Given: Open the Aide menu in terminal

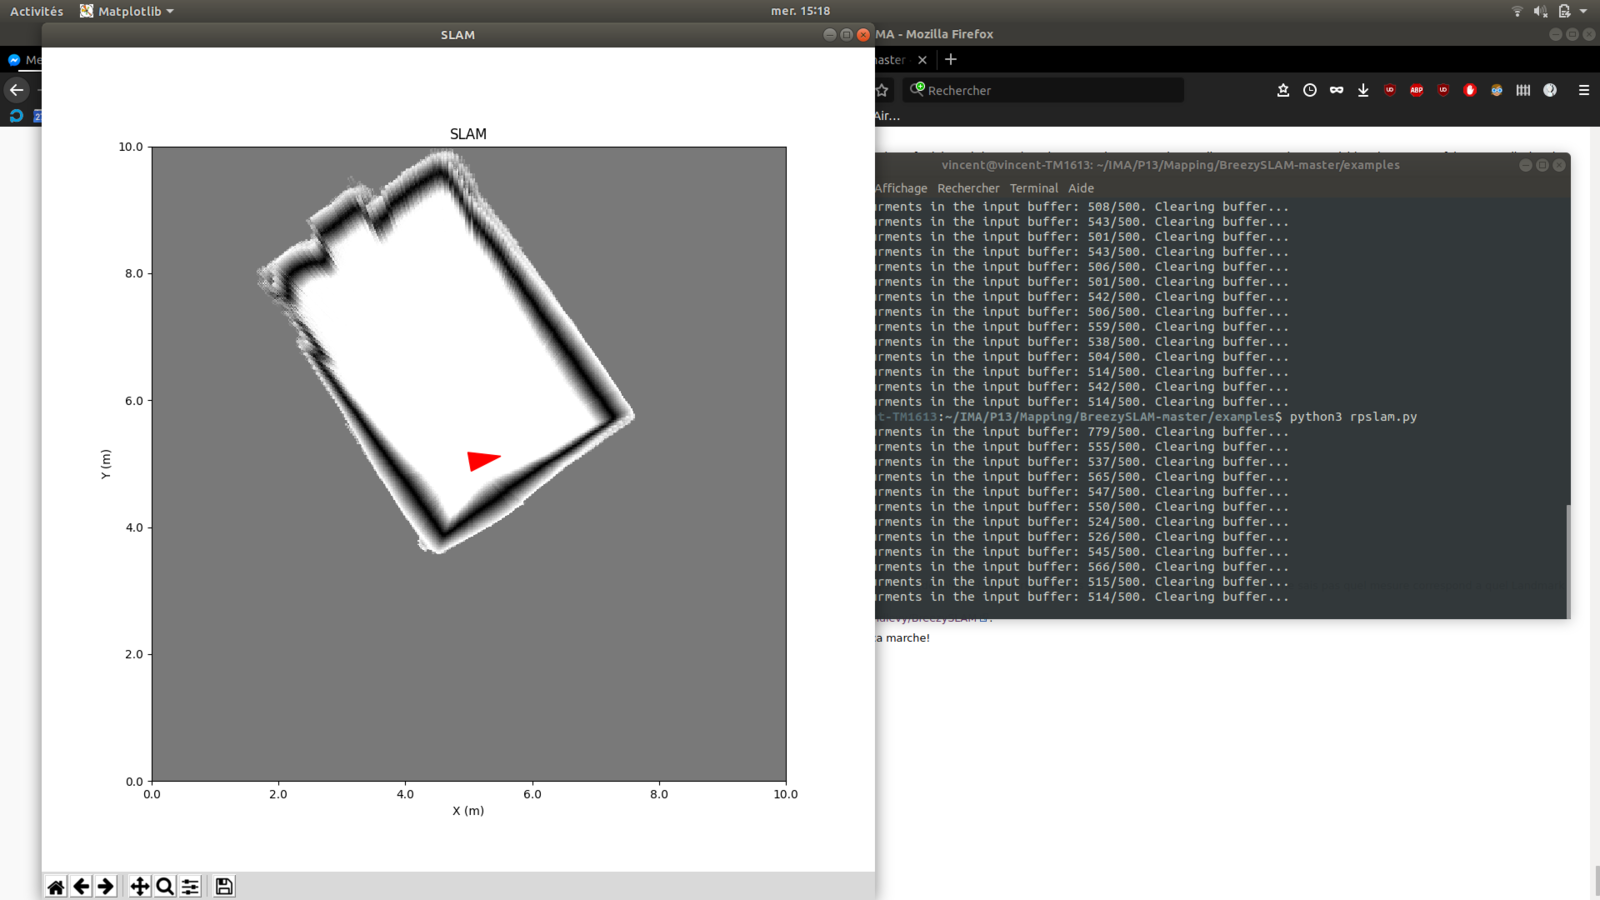Looking at the screenshot, I should [x=1080, y=188].
